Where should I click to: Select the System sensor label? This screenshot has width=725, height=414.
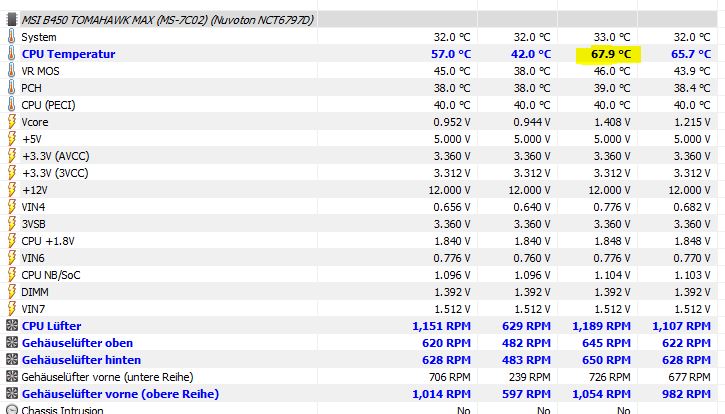click(x=39, y=37)
